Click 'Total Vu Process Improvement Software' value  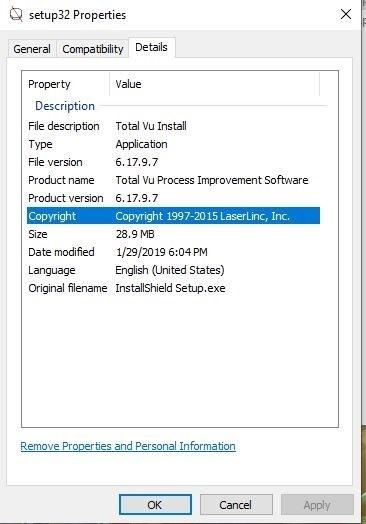(212, 180)
